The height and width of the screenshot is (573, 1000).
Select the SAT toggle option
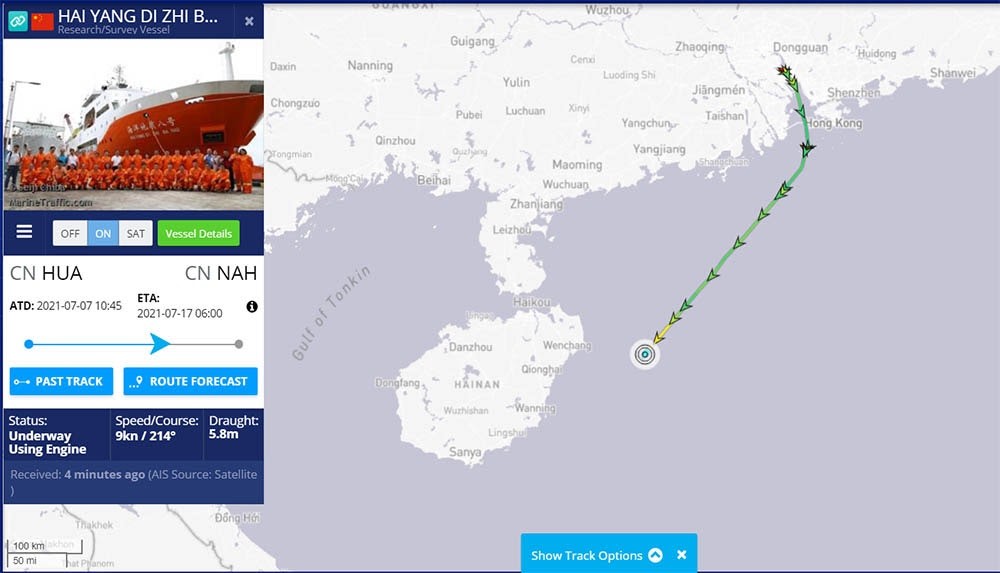point(136,234)
